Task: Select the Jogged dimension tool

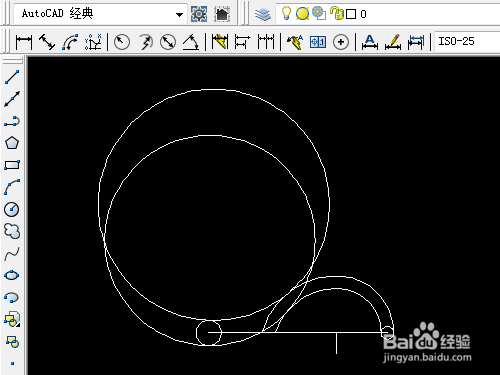Action: [145, 42]
